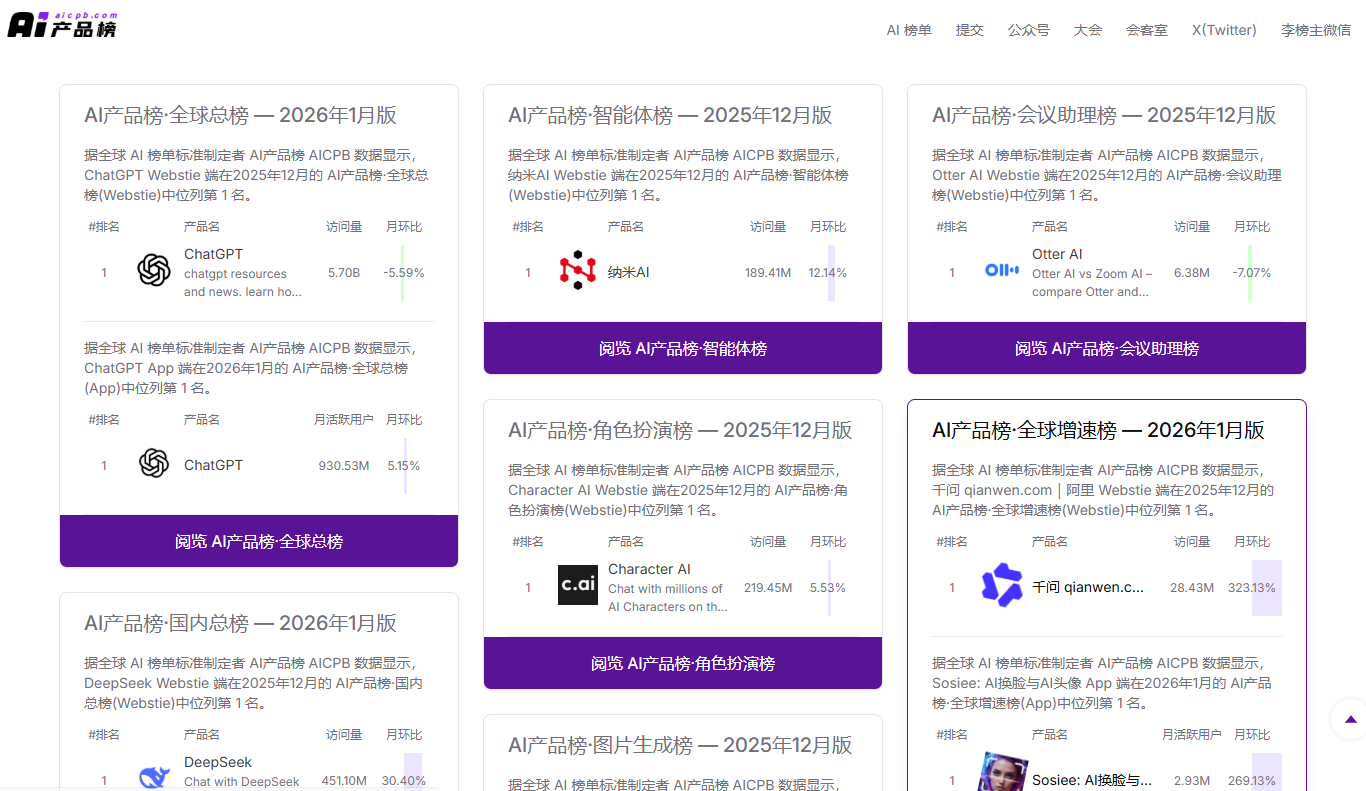This screenshot has width=1366, height=791.
Task: Click the 阅览 AI产品榜·全球总榜 button
Action: [x=259, y=541]
